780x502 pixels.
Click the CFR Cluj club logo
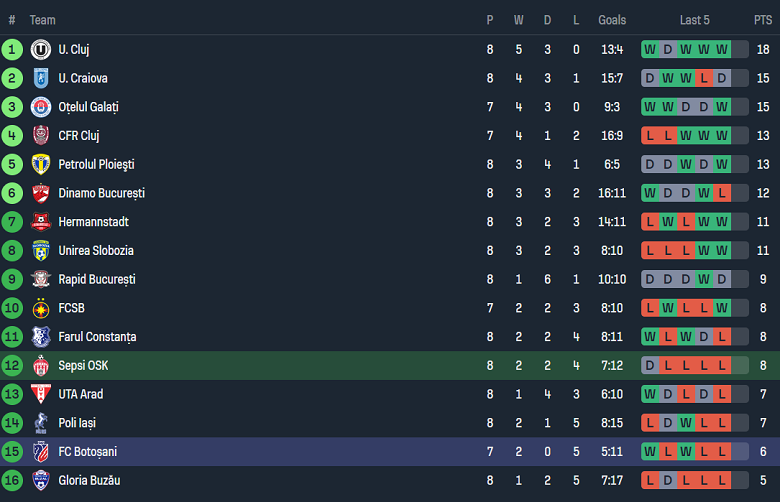[41, 136]
